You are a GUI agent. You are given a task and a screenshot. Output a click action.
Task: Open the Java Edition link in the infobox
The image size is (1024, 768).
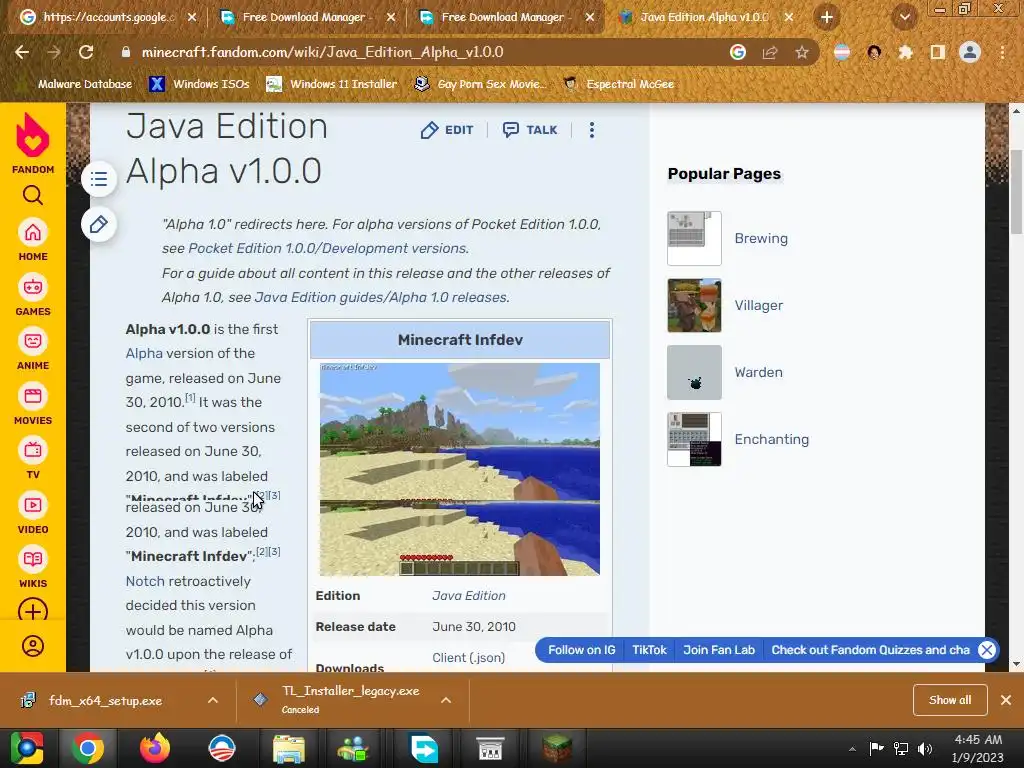point(468,596)
